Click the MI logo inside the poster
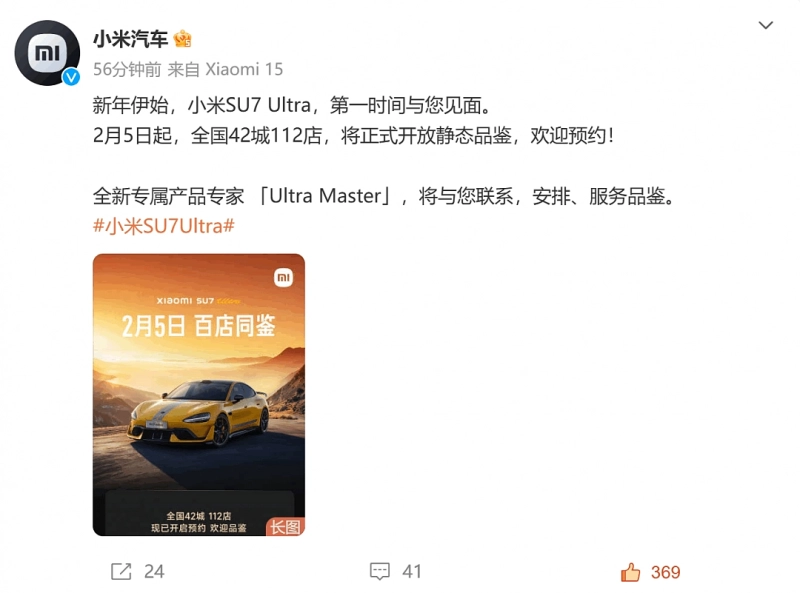800x593 pixels. [x=283, y=278]
